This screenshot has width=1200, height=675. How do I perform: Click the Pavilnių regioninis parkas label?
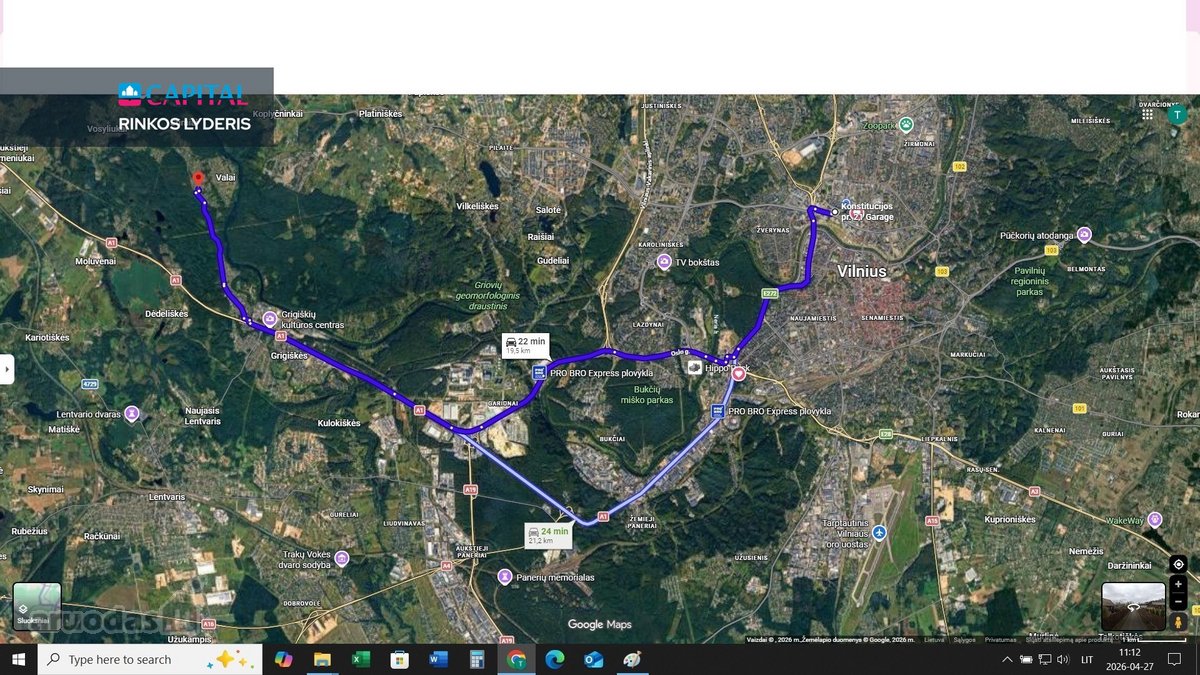pos(1029,281)
